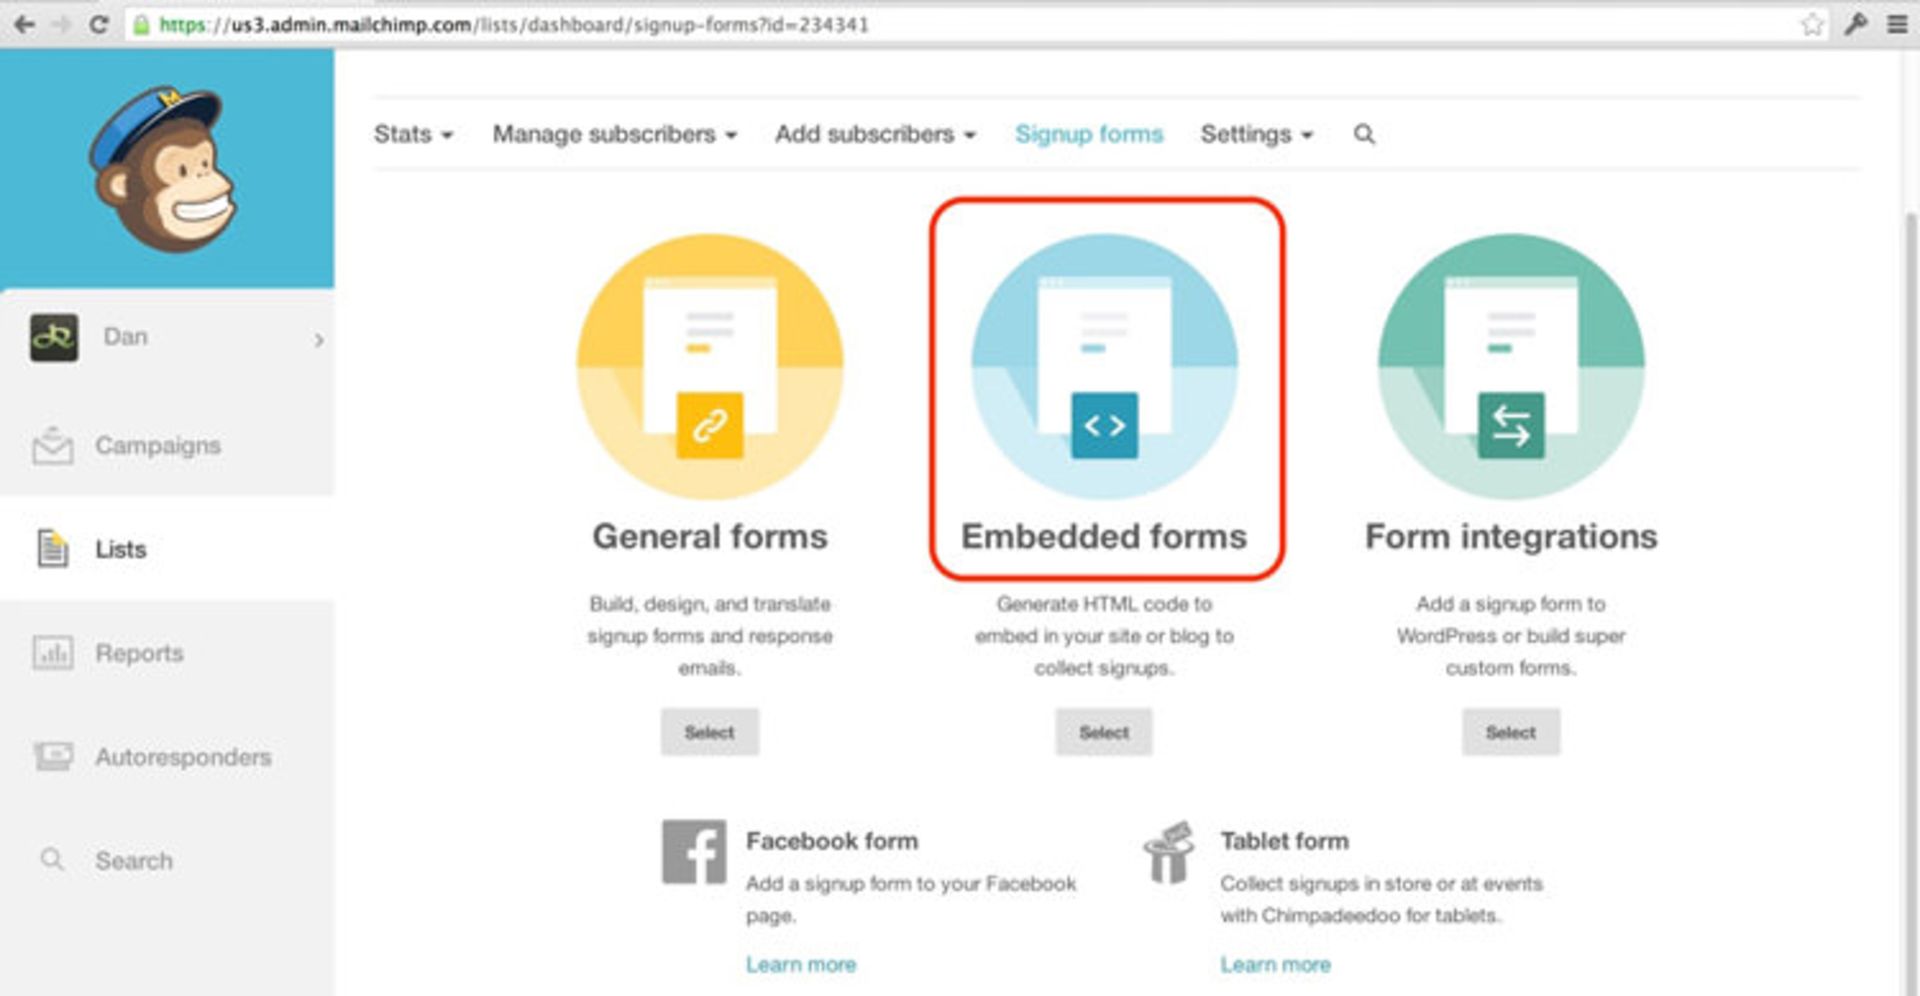Open the Add subscribers dropdown
Viewport: 1920px width, 996px height.
(875, 134)
